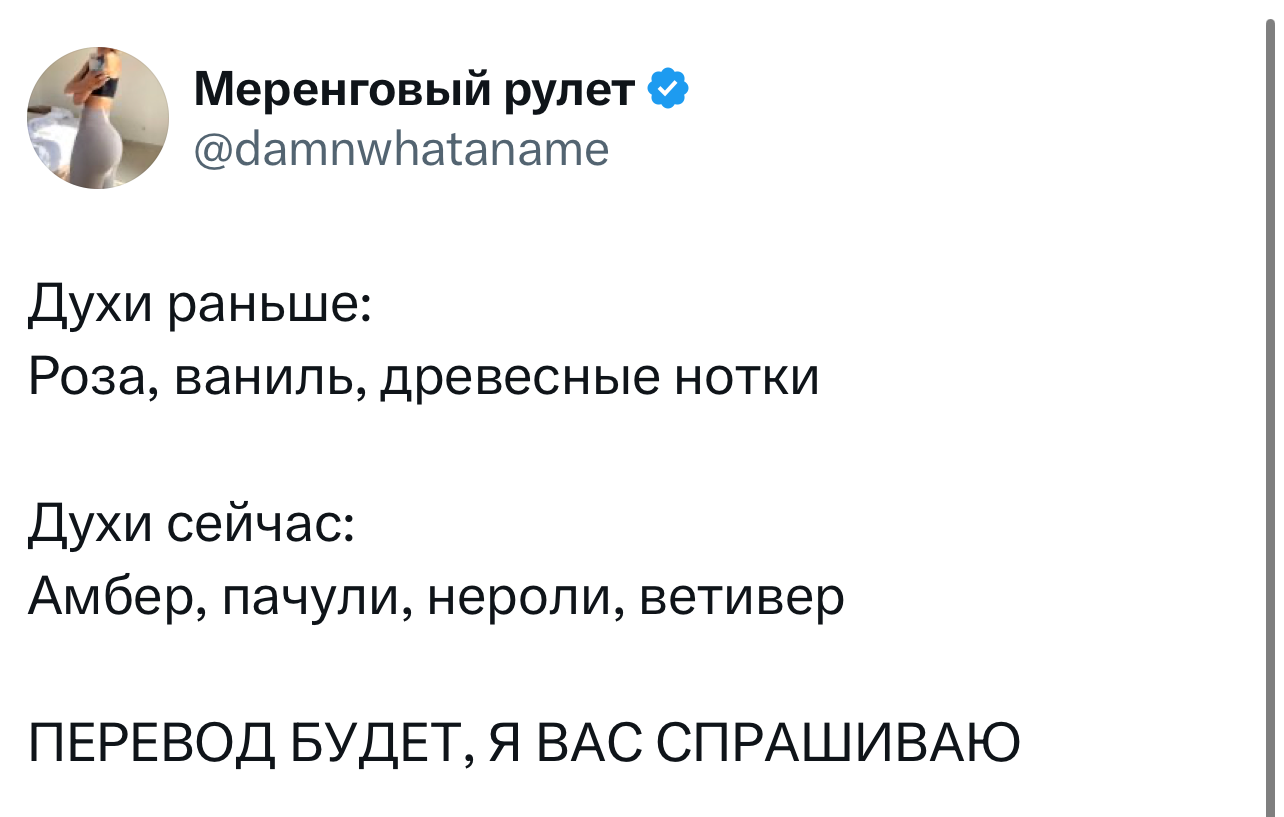Click the blue verified badge
The width and height of the screenshot is (1284, 817).
point(668,90)
